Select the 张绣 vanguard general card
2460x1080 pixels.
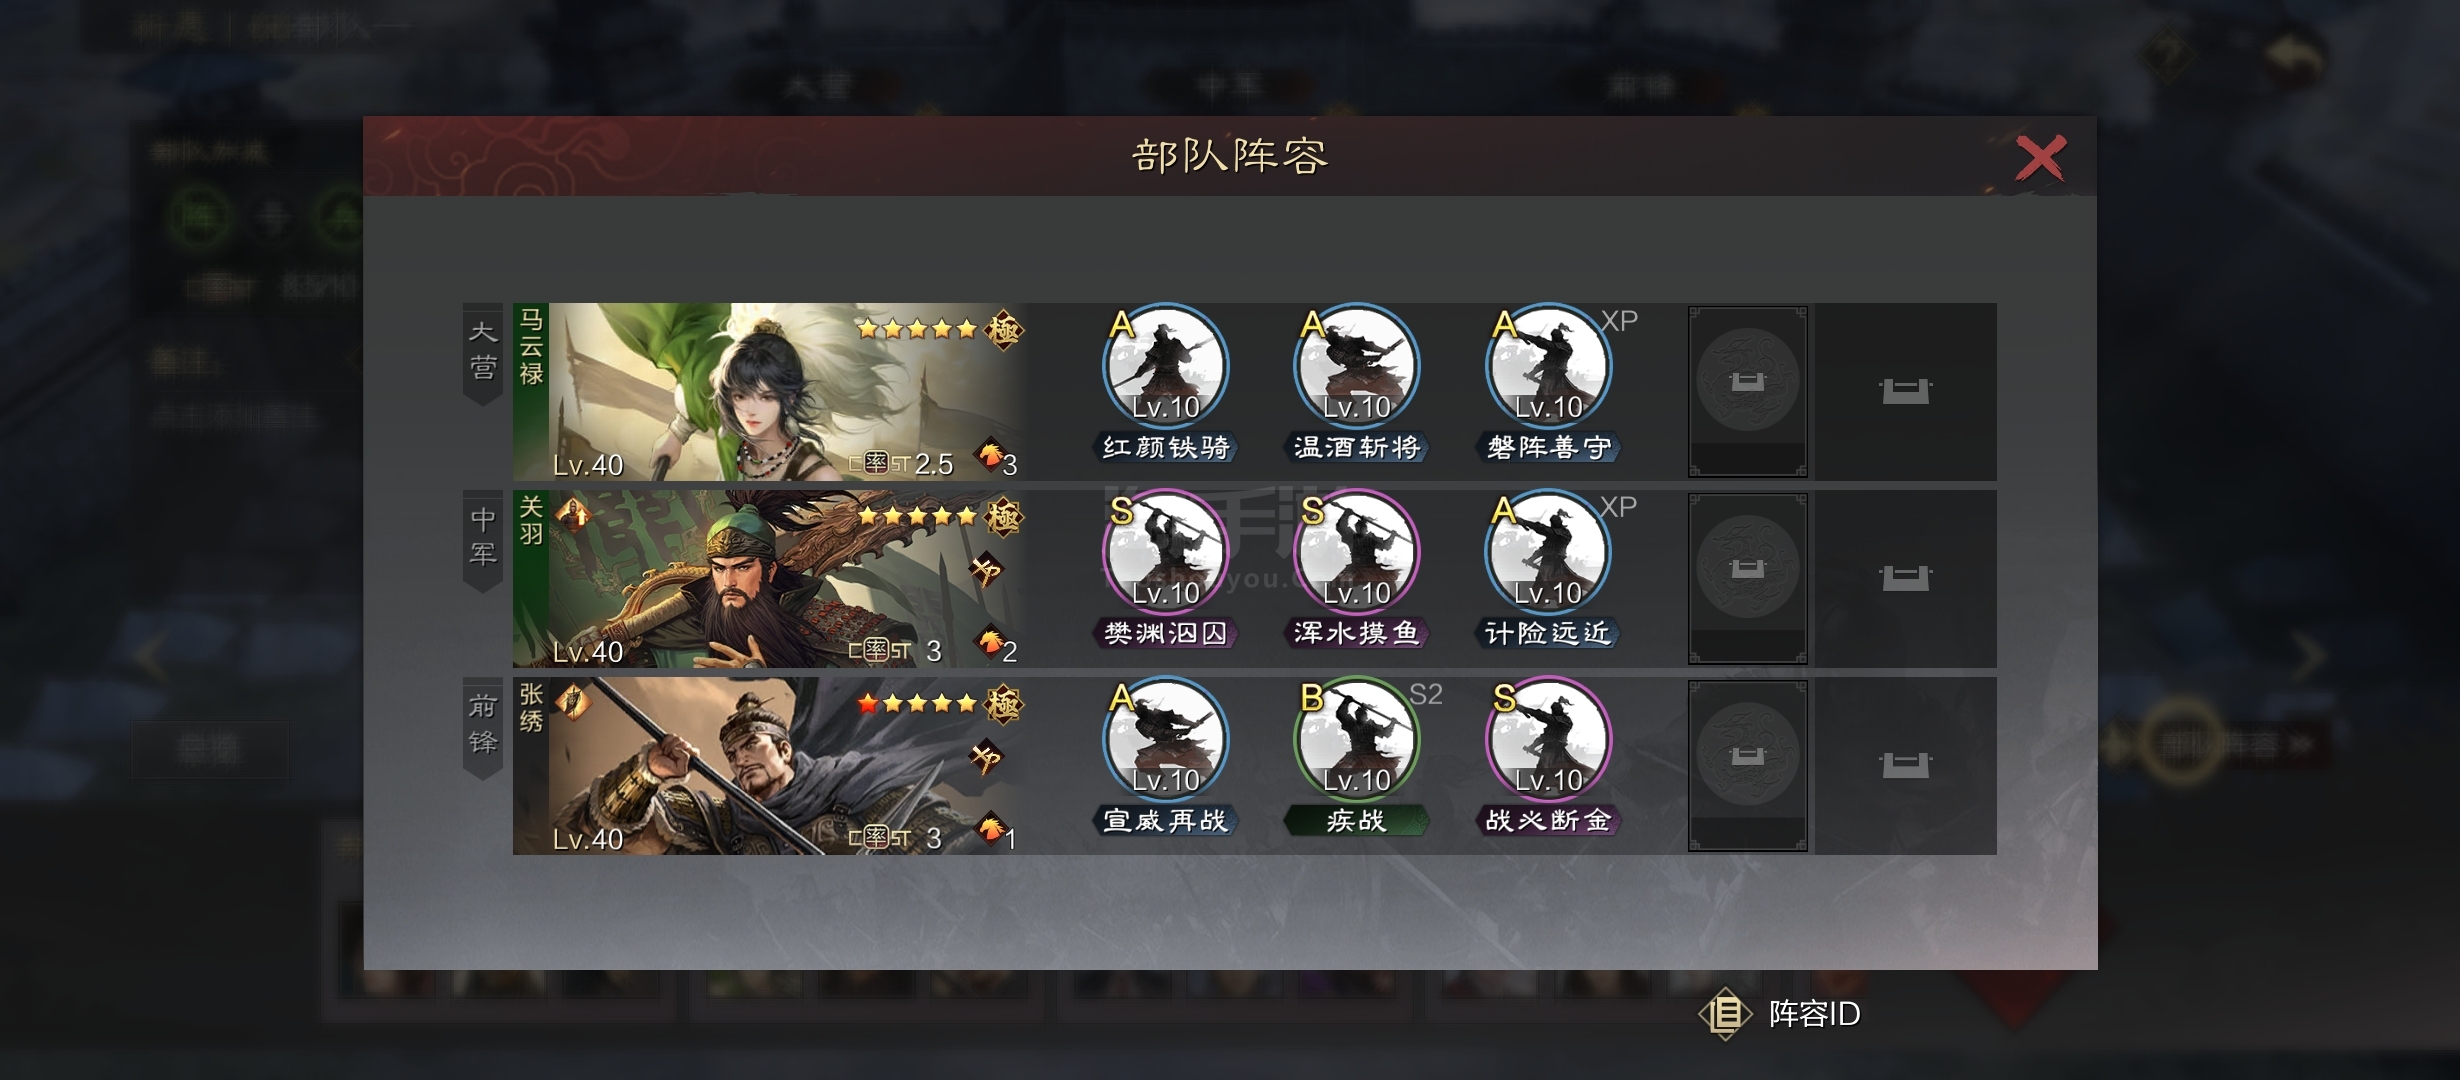click(x=770, y=766)
